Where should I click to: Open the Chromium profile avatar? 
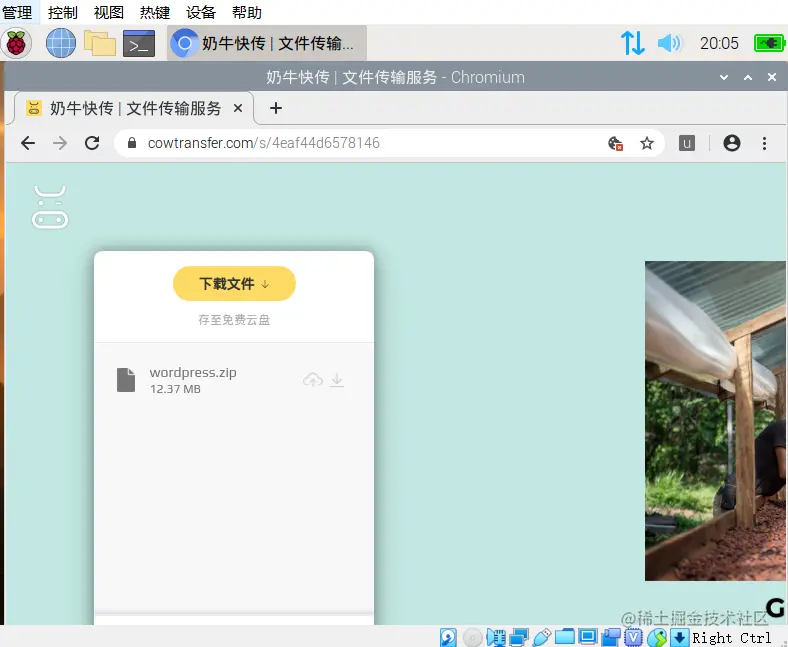click(x=732, y=143)
